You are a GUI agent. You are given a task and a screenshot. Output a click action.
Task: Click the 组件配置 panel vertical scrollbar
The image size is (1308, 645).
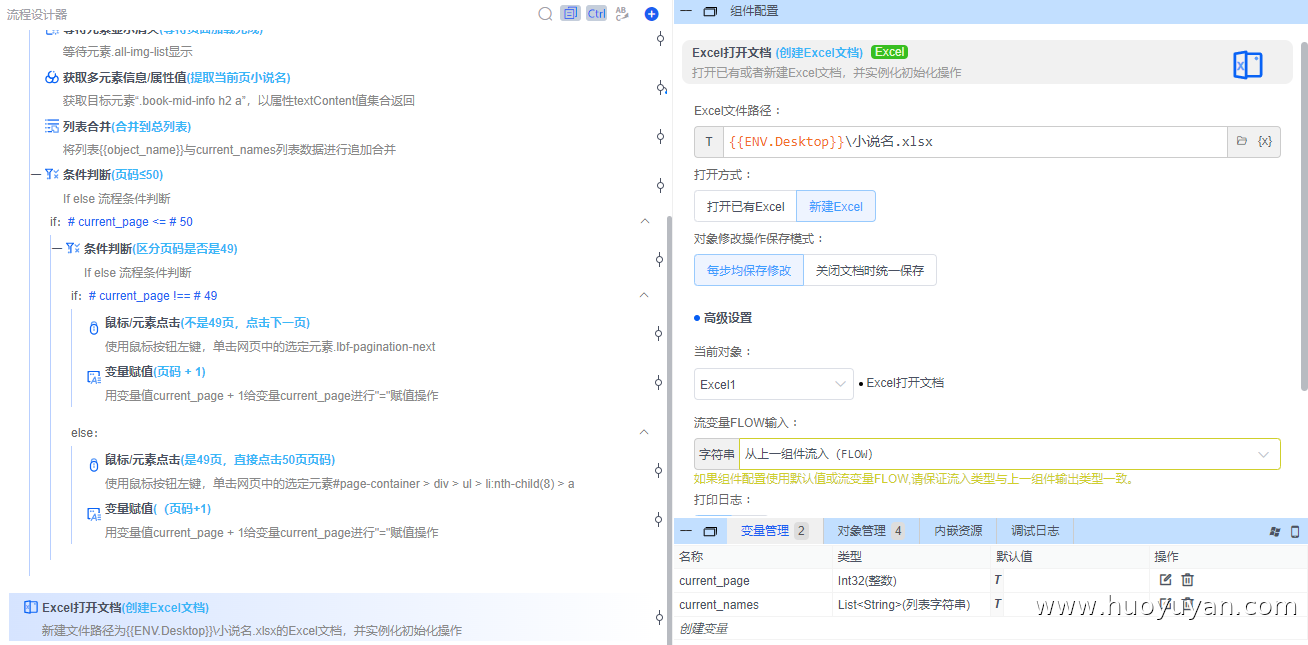point(1304,215)
